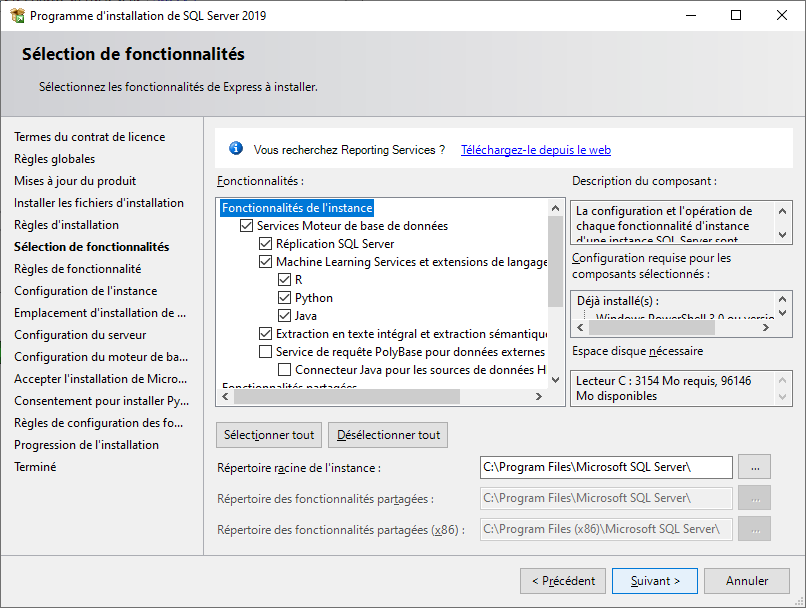Select the Mises à jour du produit step
The height and width of the screenshot is (608, 806).
(75, 181)
